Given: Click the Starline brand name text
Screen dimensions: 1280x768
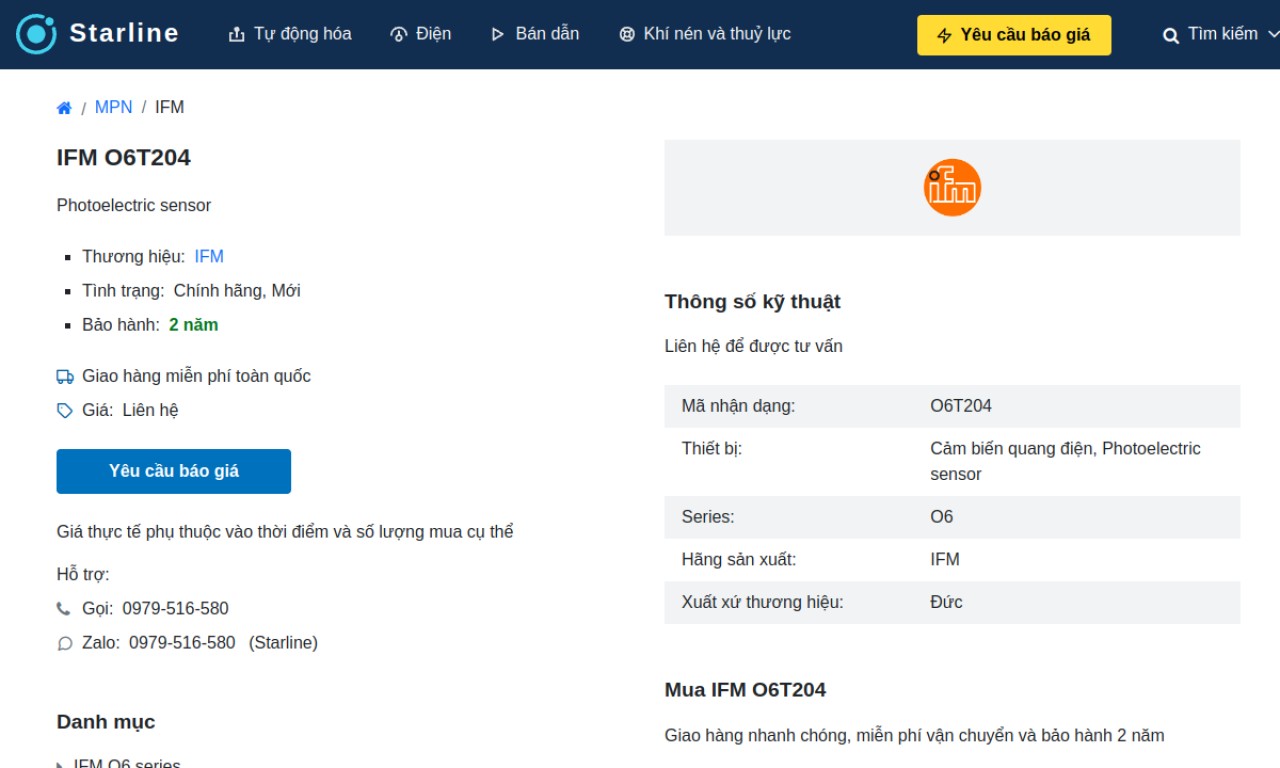Looking at the screenshot, I should click(124, 33).
